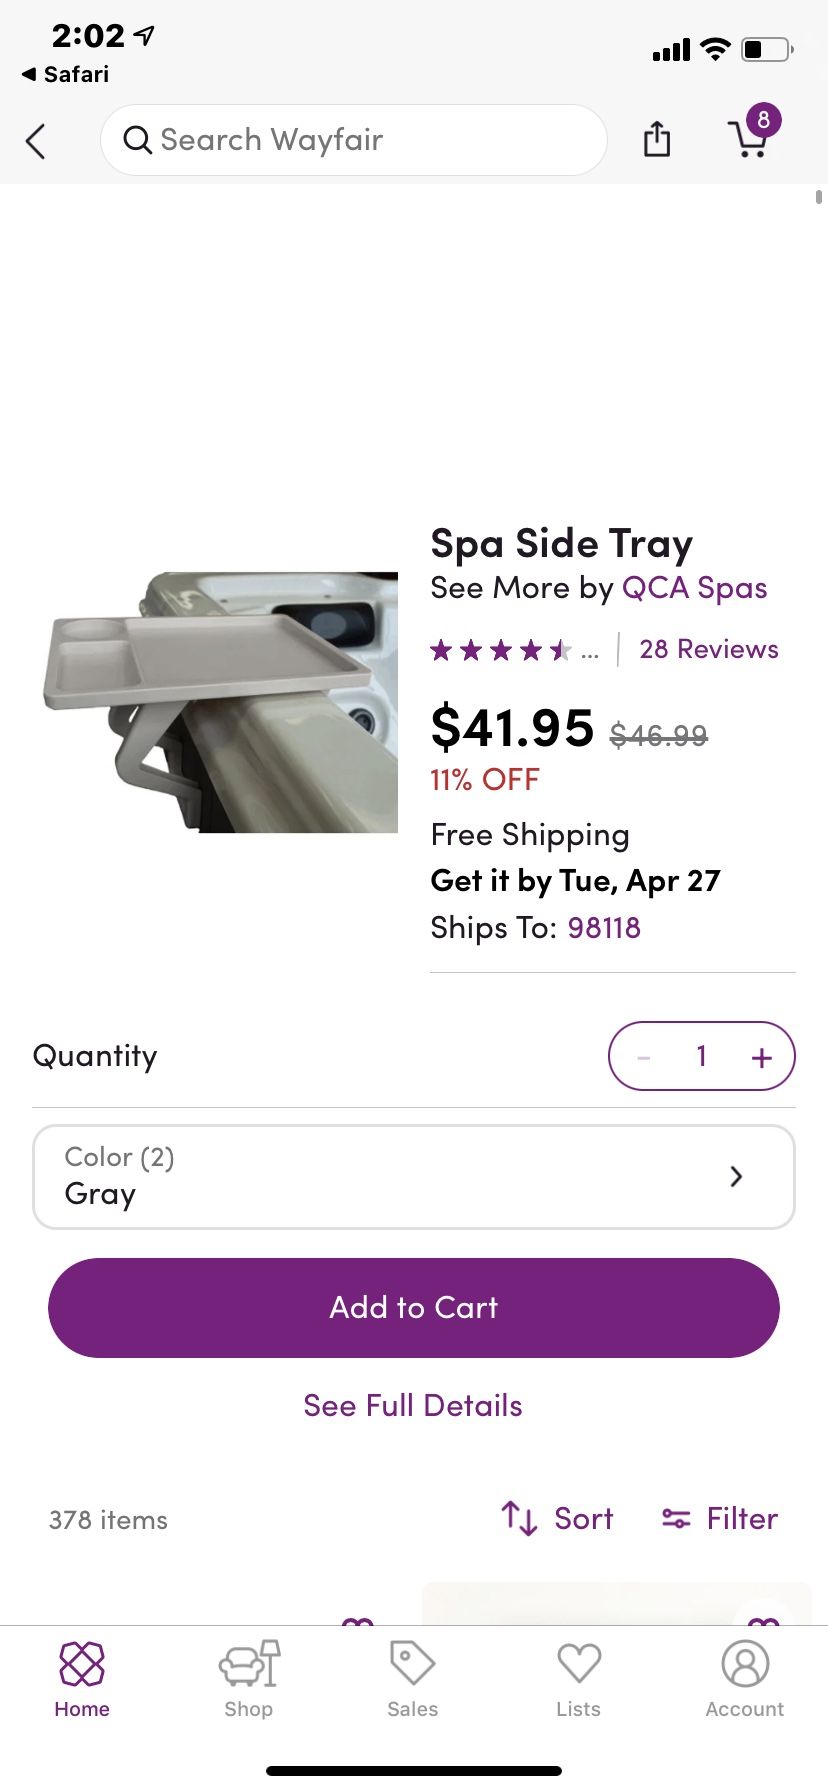Expand the Color options chevron

pos(736,1176)
